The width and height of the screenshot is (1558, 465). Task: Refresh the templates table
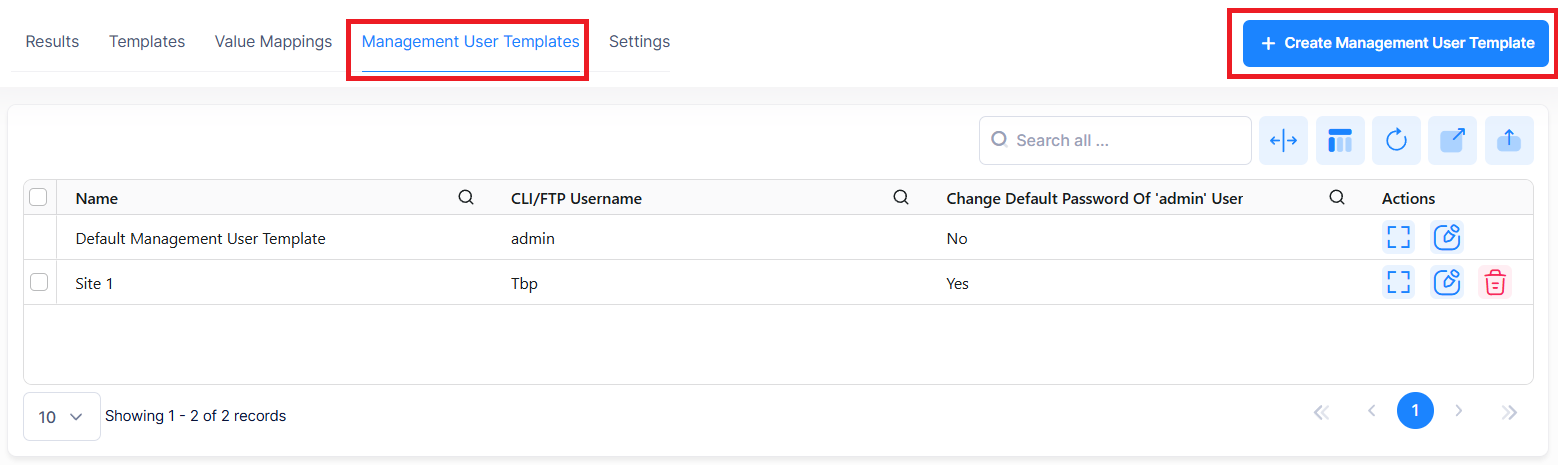click(1396, 141)
